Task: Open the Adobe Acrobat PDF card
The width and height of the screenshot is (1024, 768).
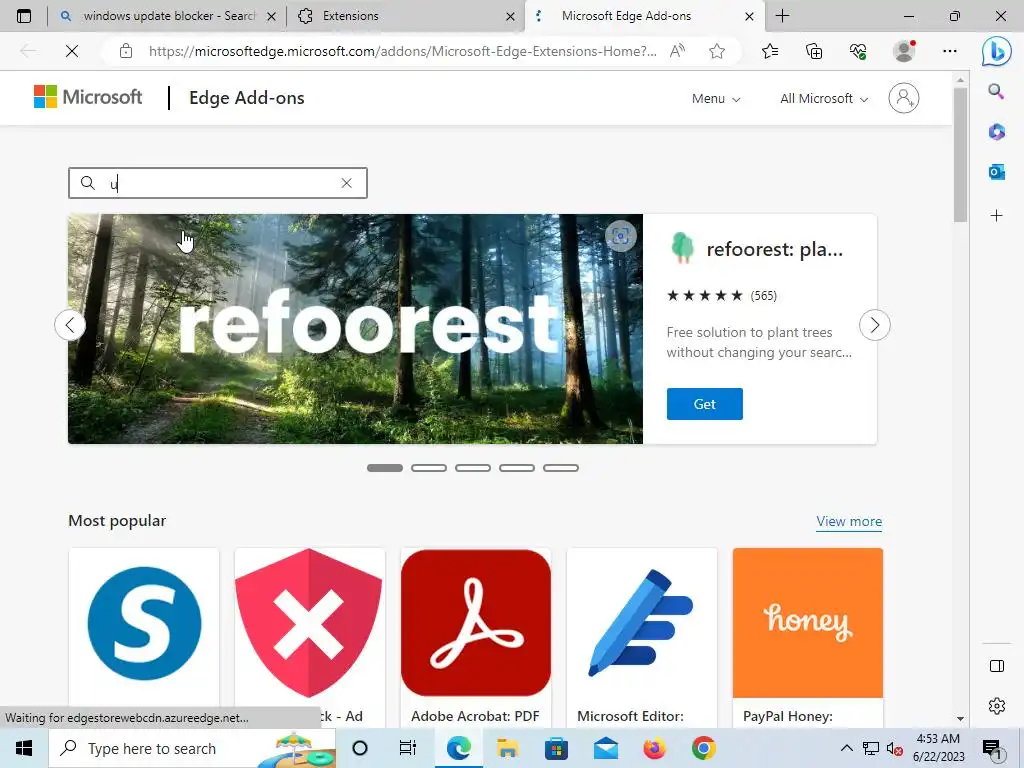Action: coord(475,637)
